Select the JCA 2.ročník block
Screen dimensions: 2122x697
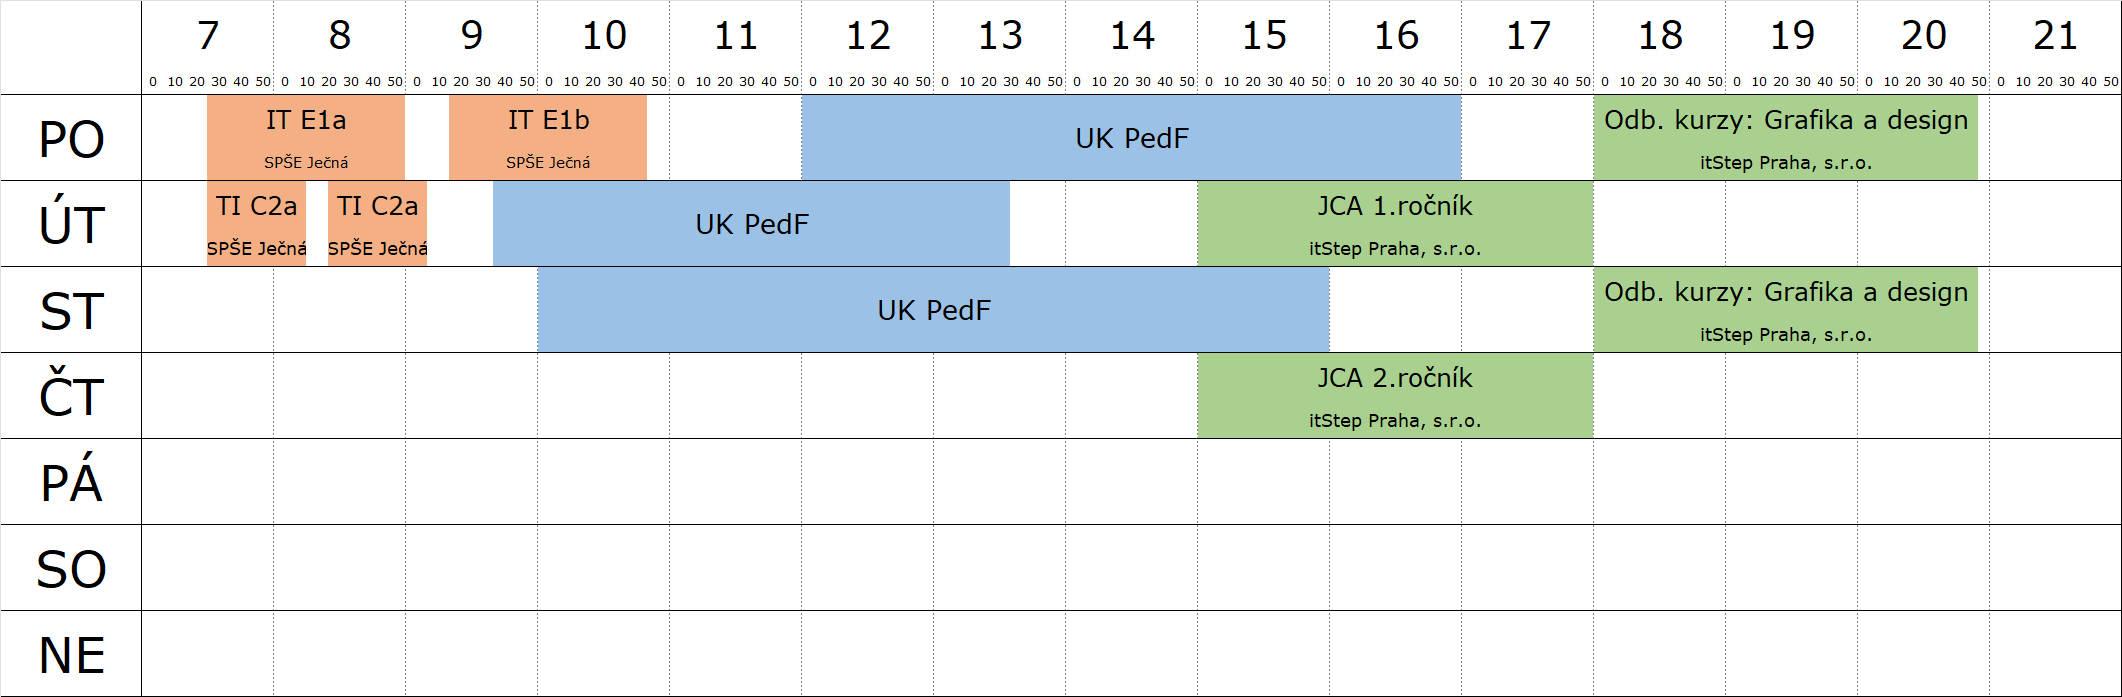click(1395, 396)
